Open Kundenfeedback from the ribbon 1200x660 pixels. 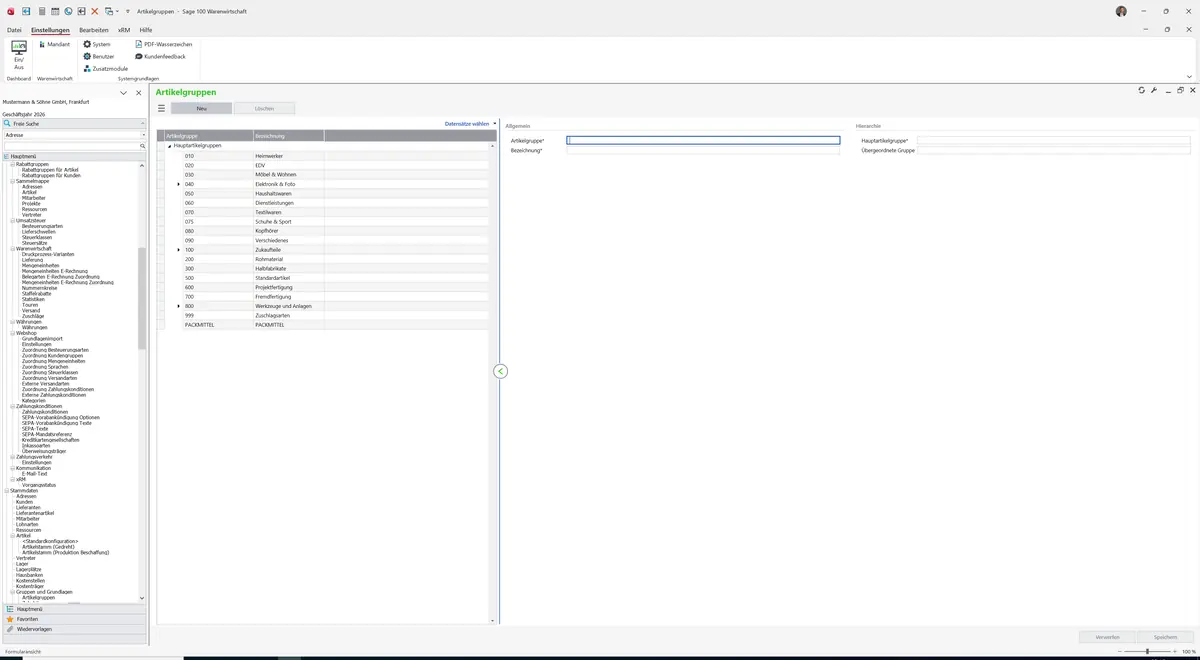[159, 56]
